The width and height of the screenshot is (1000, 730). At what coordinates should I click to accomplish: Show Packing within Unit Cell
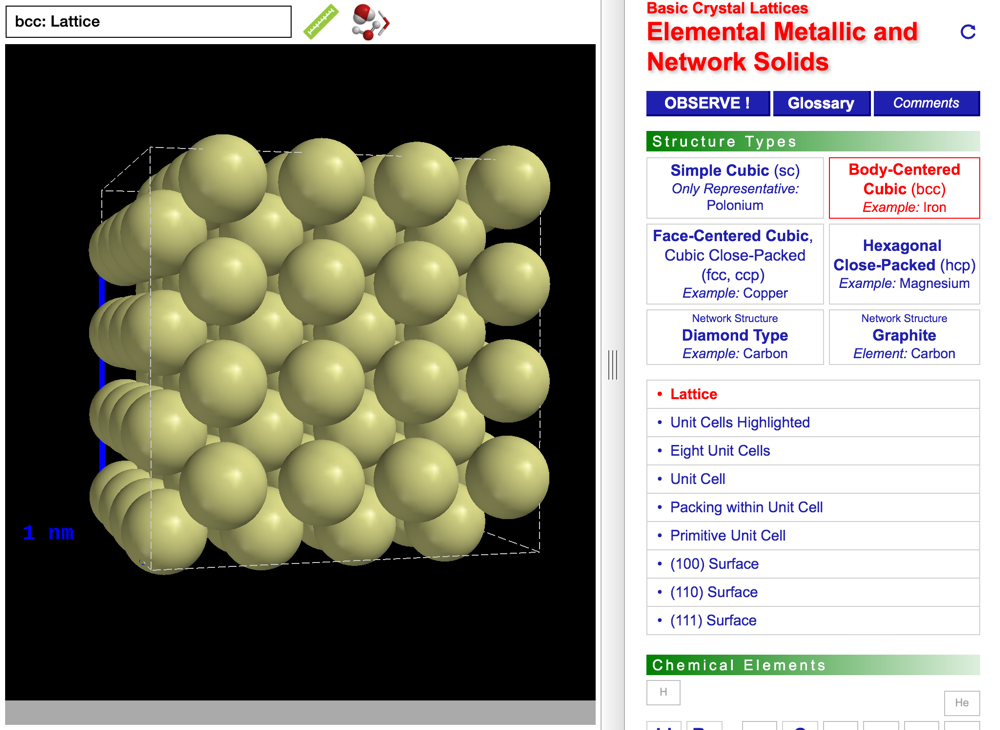746,507
